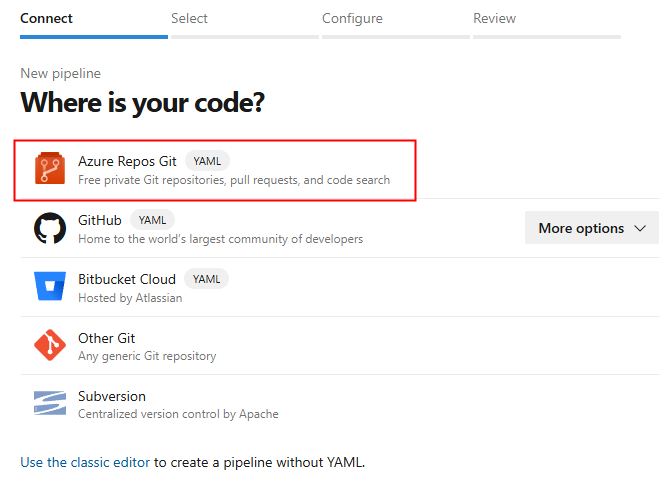
Task: Click the Bitbucket Cloud bucket icon
Action: click(x=50, y=286)
